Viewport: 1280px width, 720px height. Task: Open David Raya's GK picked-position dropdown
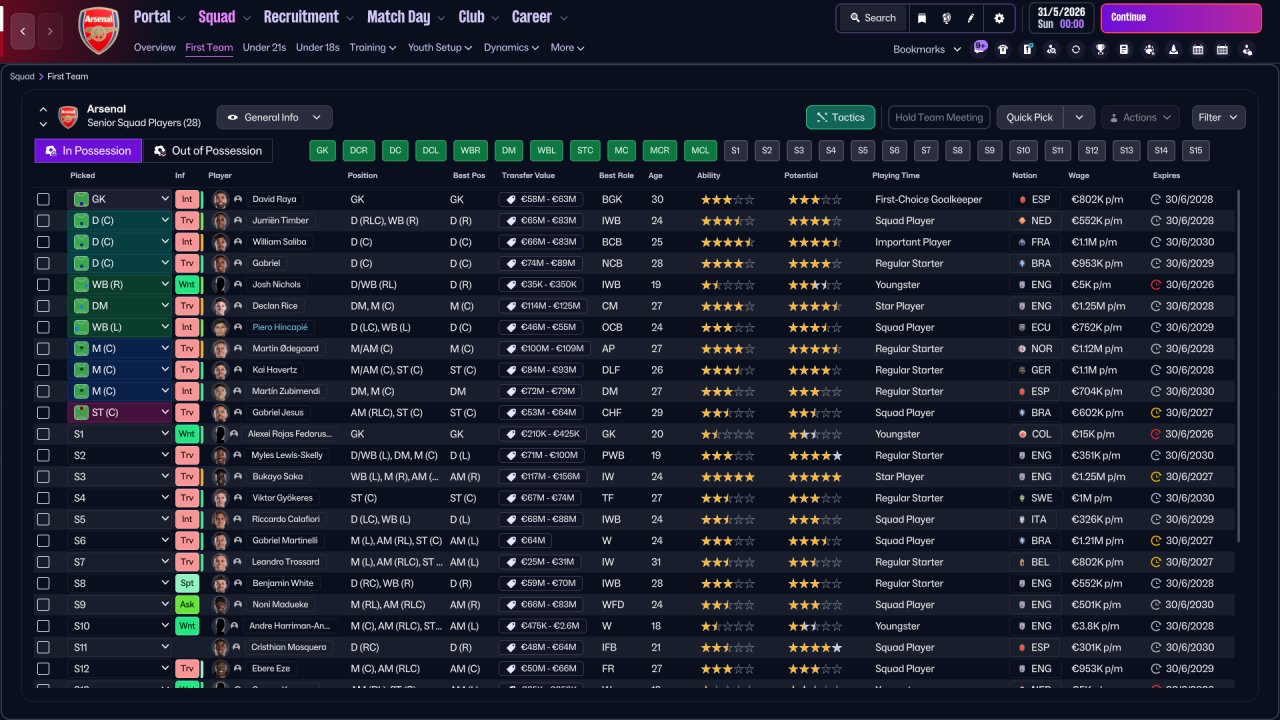coord(120,199)
